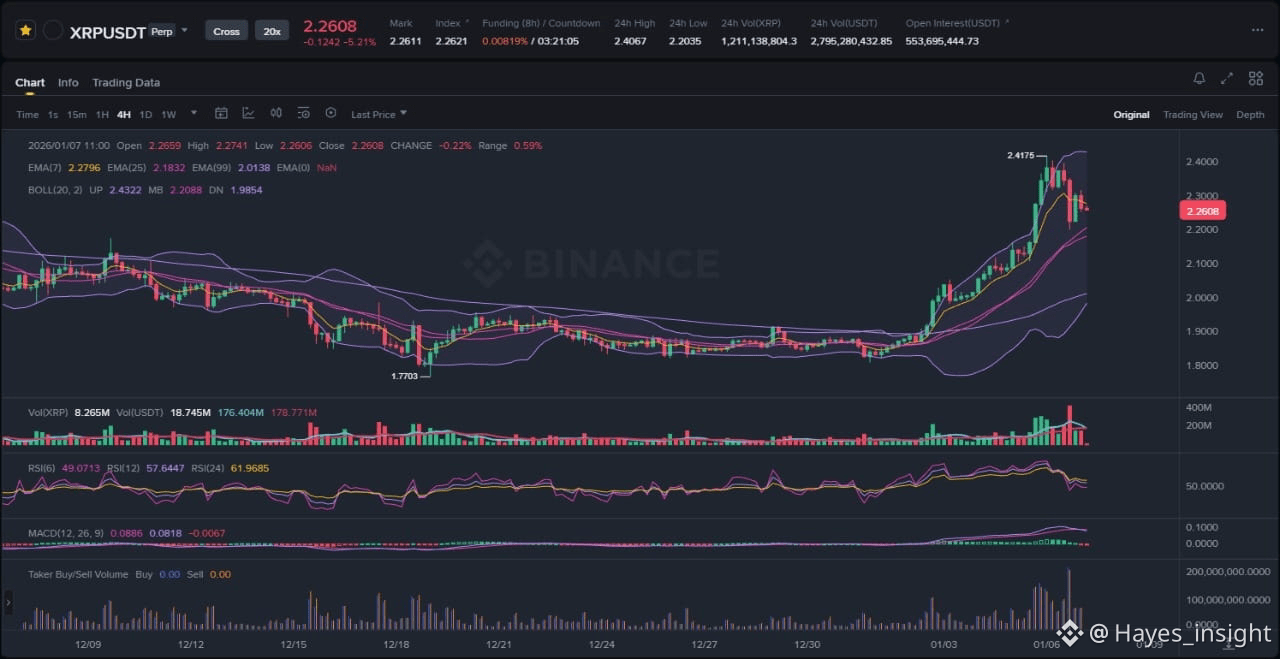The width and height of the screenshot is (1280, 659).
Task: Click the XRP coin logo circle
Action: pos(53,31)
